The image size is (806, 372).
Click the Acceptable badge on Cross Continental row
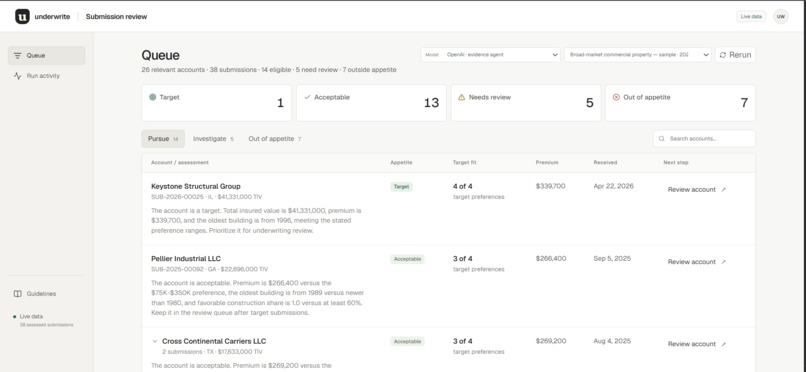pos(408,341)
